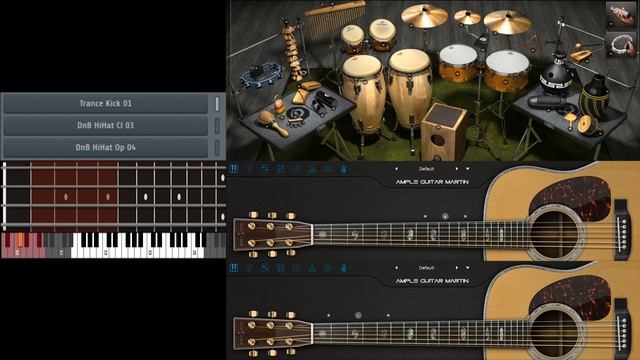Viewport: 640px width, 360px height.
Task: Open triangle-shaped icon in lower guitar toolbar
Action: click(x=312, y=268)
